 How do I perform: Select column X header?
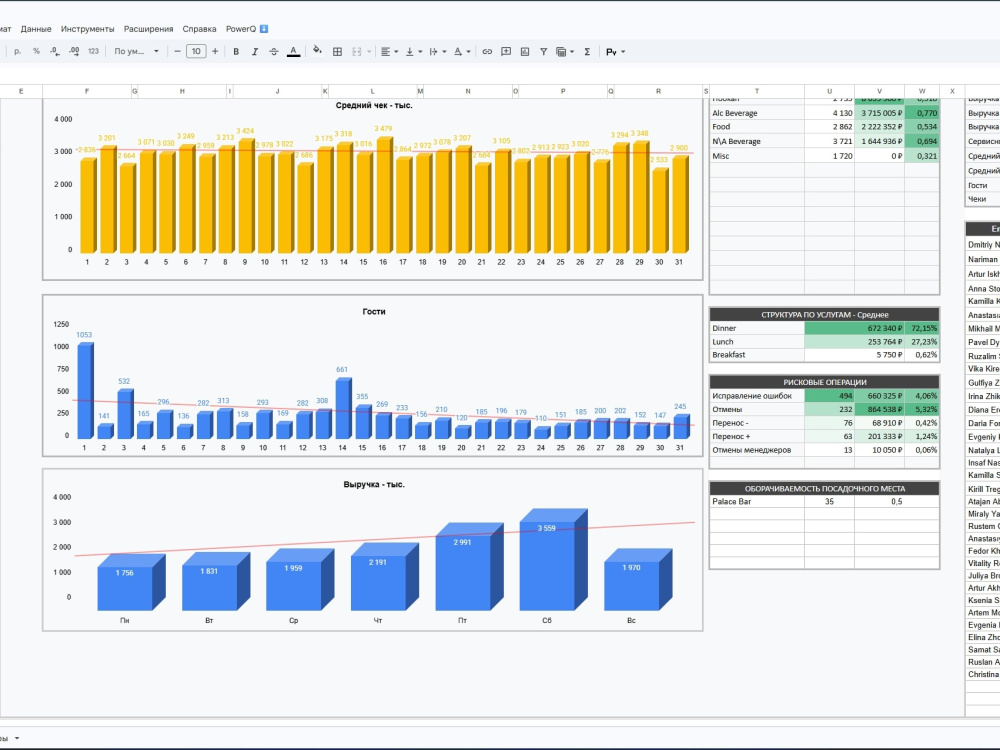click(952, 91)
